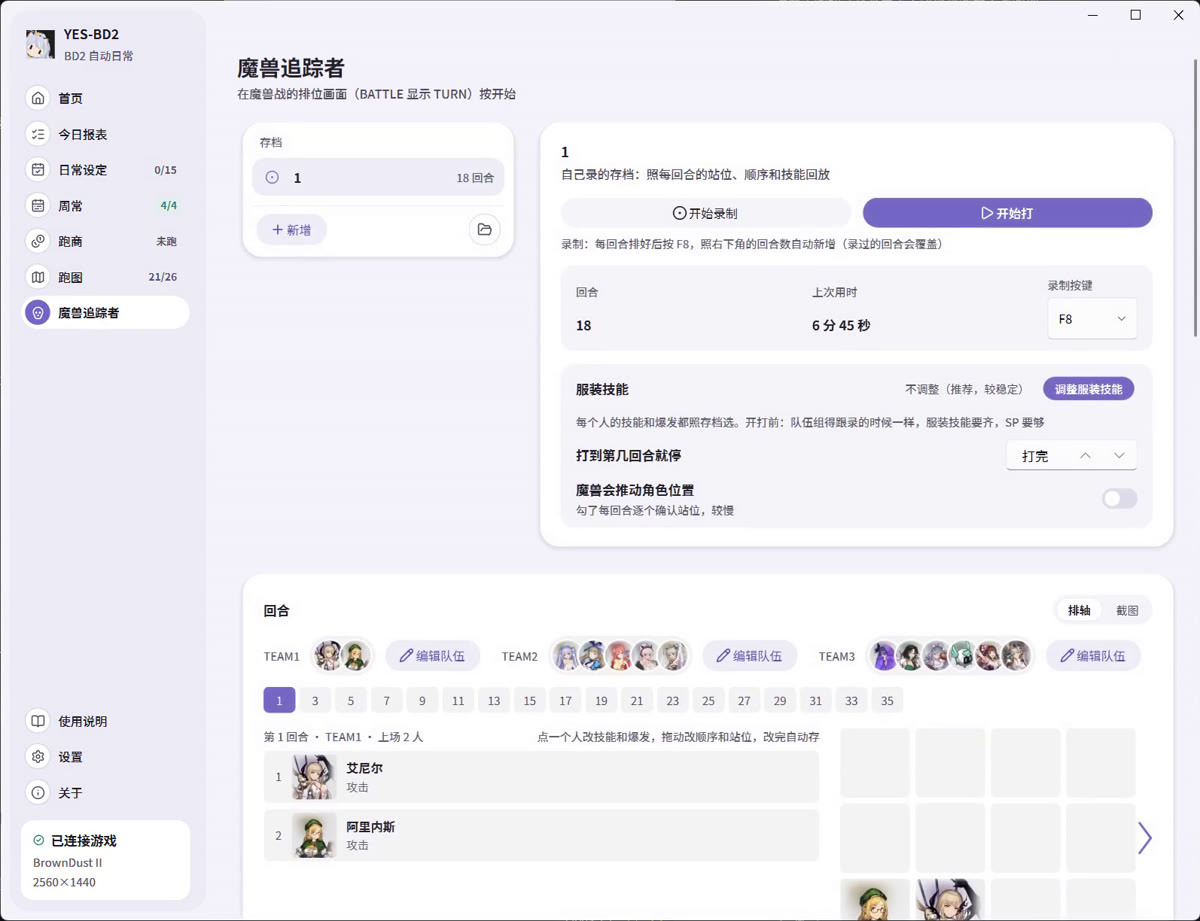This screenshot has width=1200, height=921.
Task: Click the 魔兽追踪者 purple sidebar icon
Action: coord(38,313)
